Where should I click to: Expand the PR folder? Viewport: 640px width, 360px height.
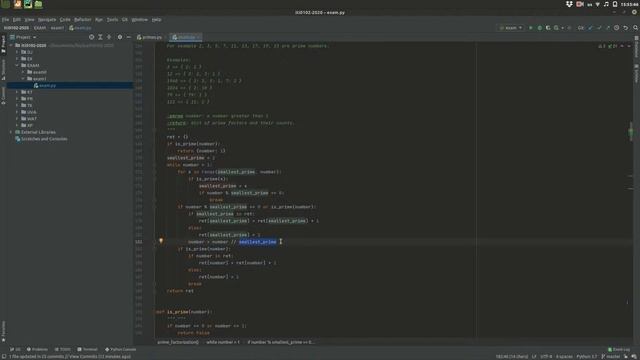(17, 99)
